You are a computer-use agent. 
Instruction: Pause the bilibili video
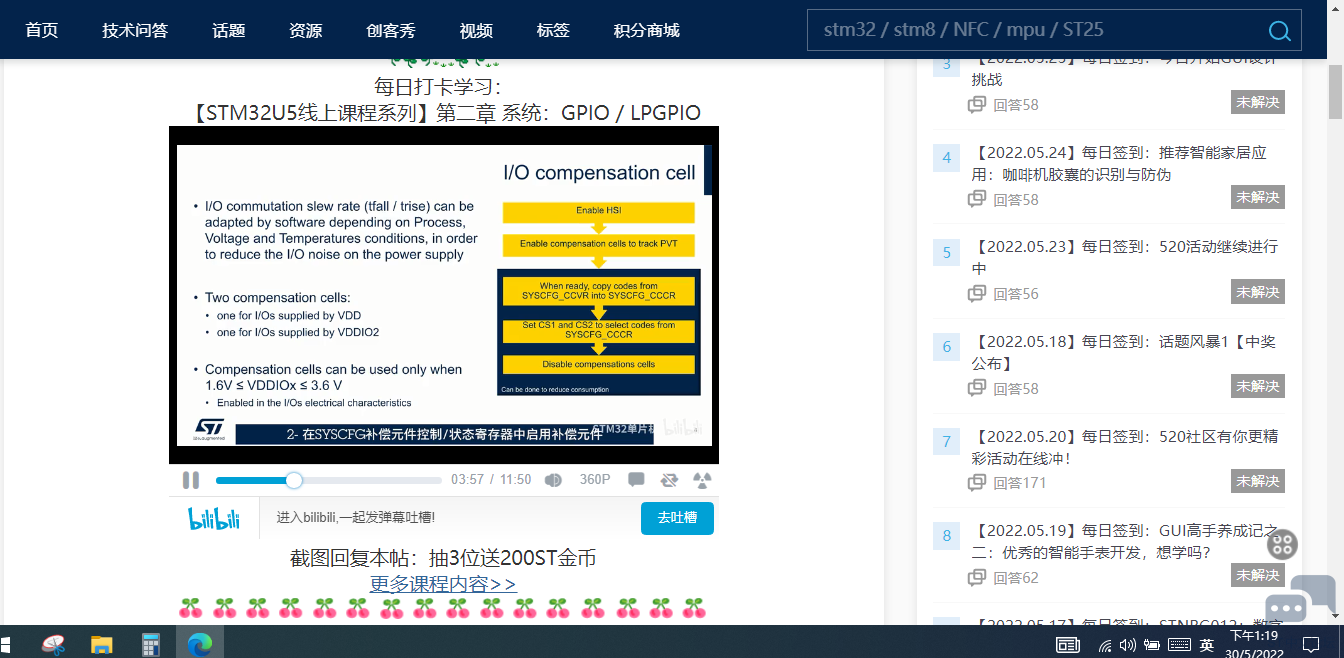[191, 480]
